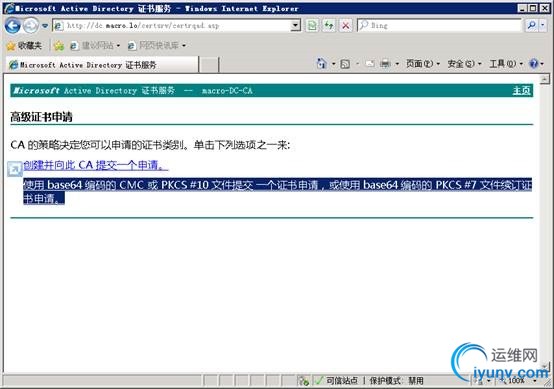Click link 创建并向此 CA 提交一个申请

(96, 165)
